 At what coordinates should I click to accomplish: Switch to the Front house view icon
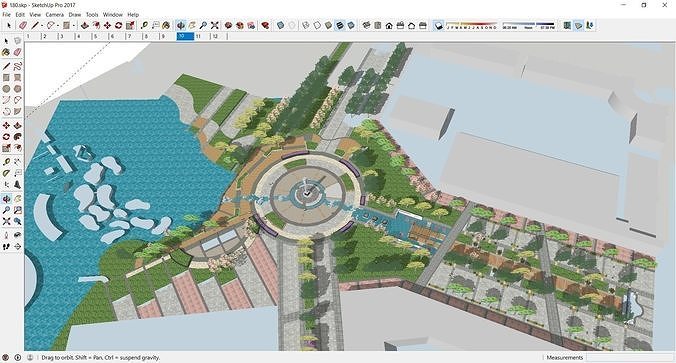(x=389, y=25)
